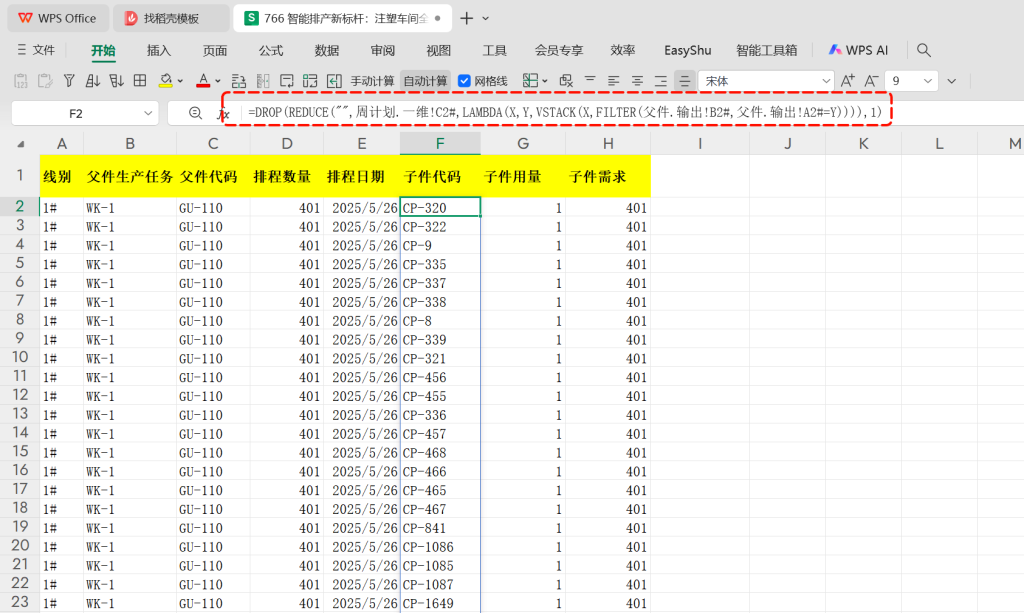
Task: Align text right
Action: click(660, 81)
